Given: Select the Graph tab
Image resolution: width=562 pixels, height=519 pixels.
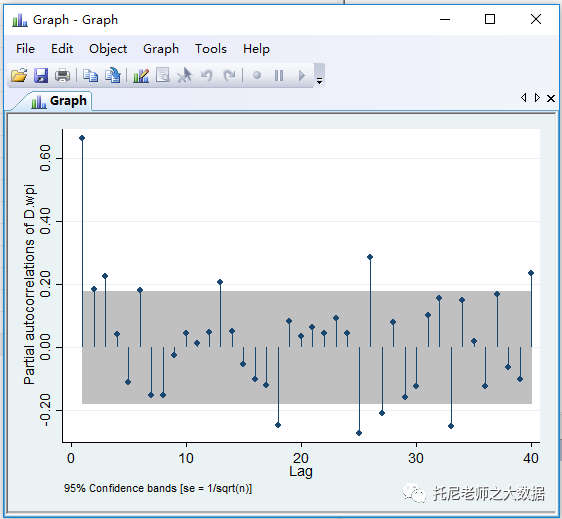Looking at the screenshot, I should pos(59,101).
